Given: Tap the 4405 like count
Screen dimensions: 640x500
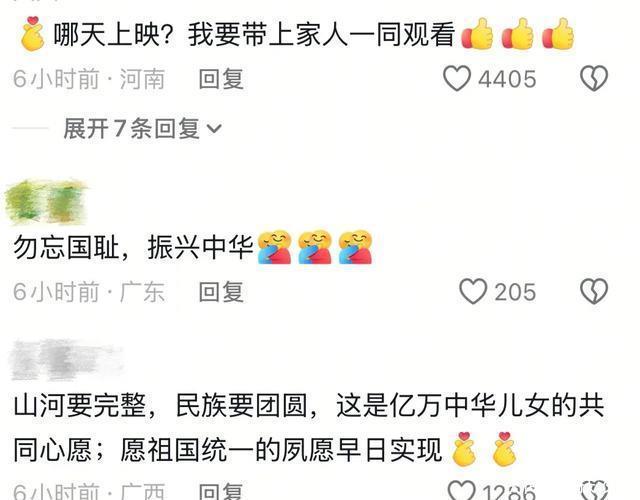Looking at the screenshot, I should click(x=507, y=79).
